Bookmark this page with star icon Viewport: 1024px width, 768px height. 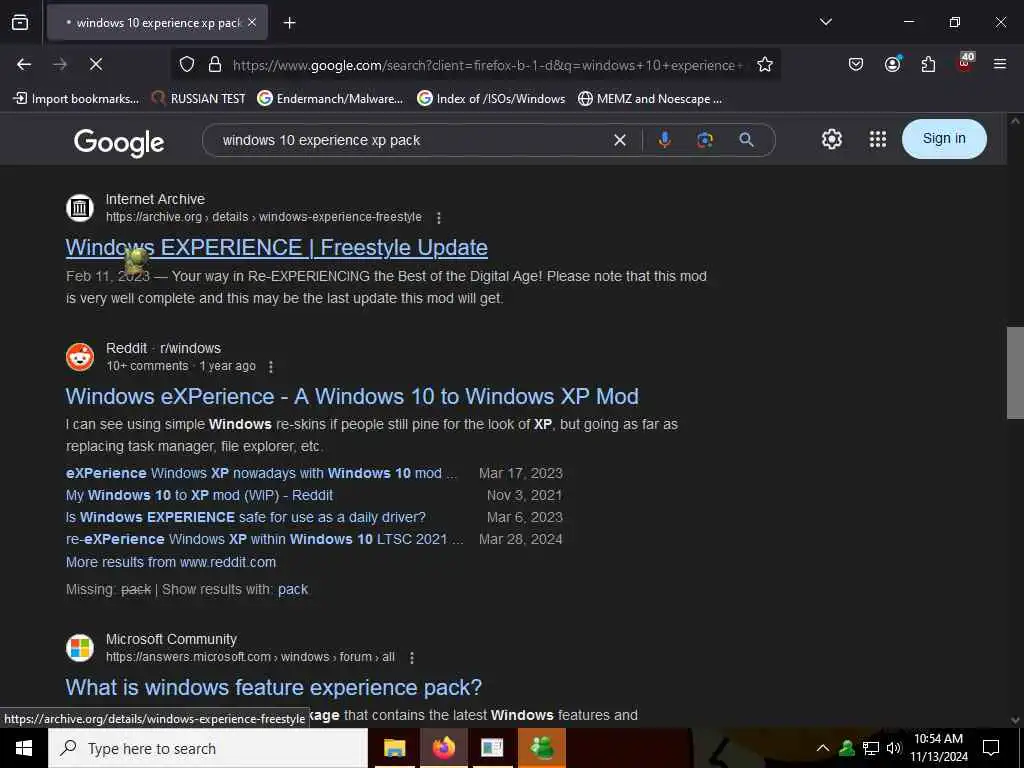pos(765,65)
